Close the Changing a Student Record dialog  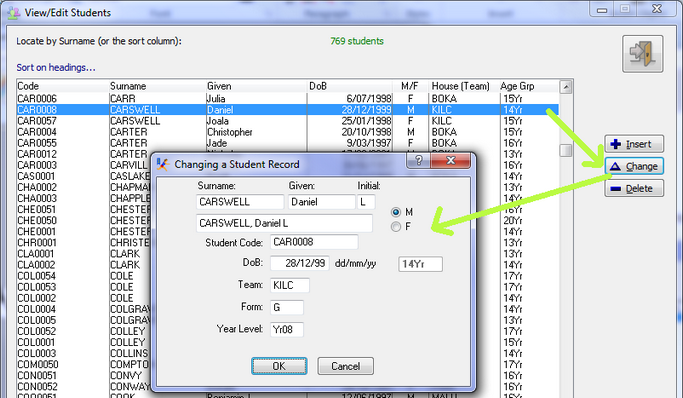[450, 160]
